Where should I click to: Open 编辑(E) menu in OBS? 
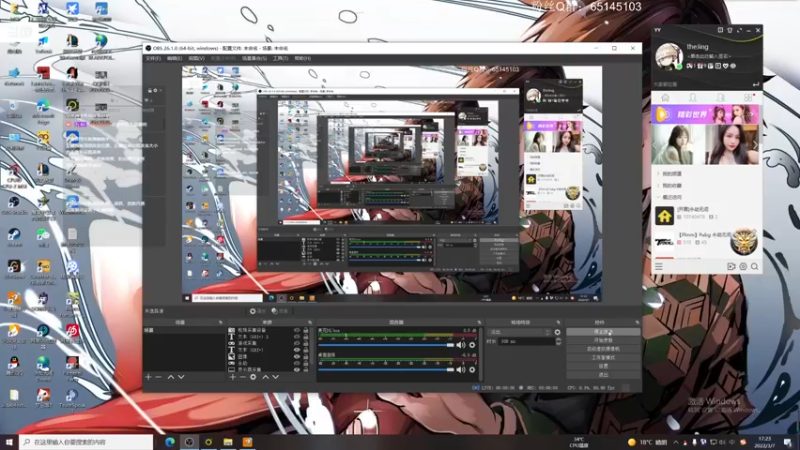174,59
